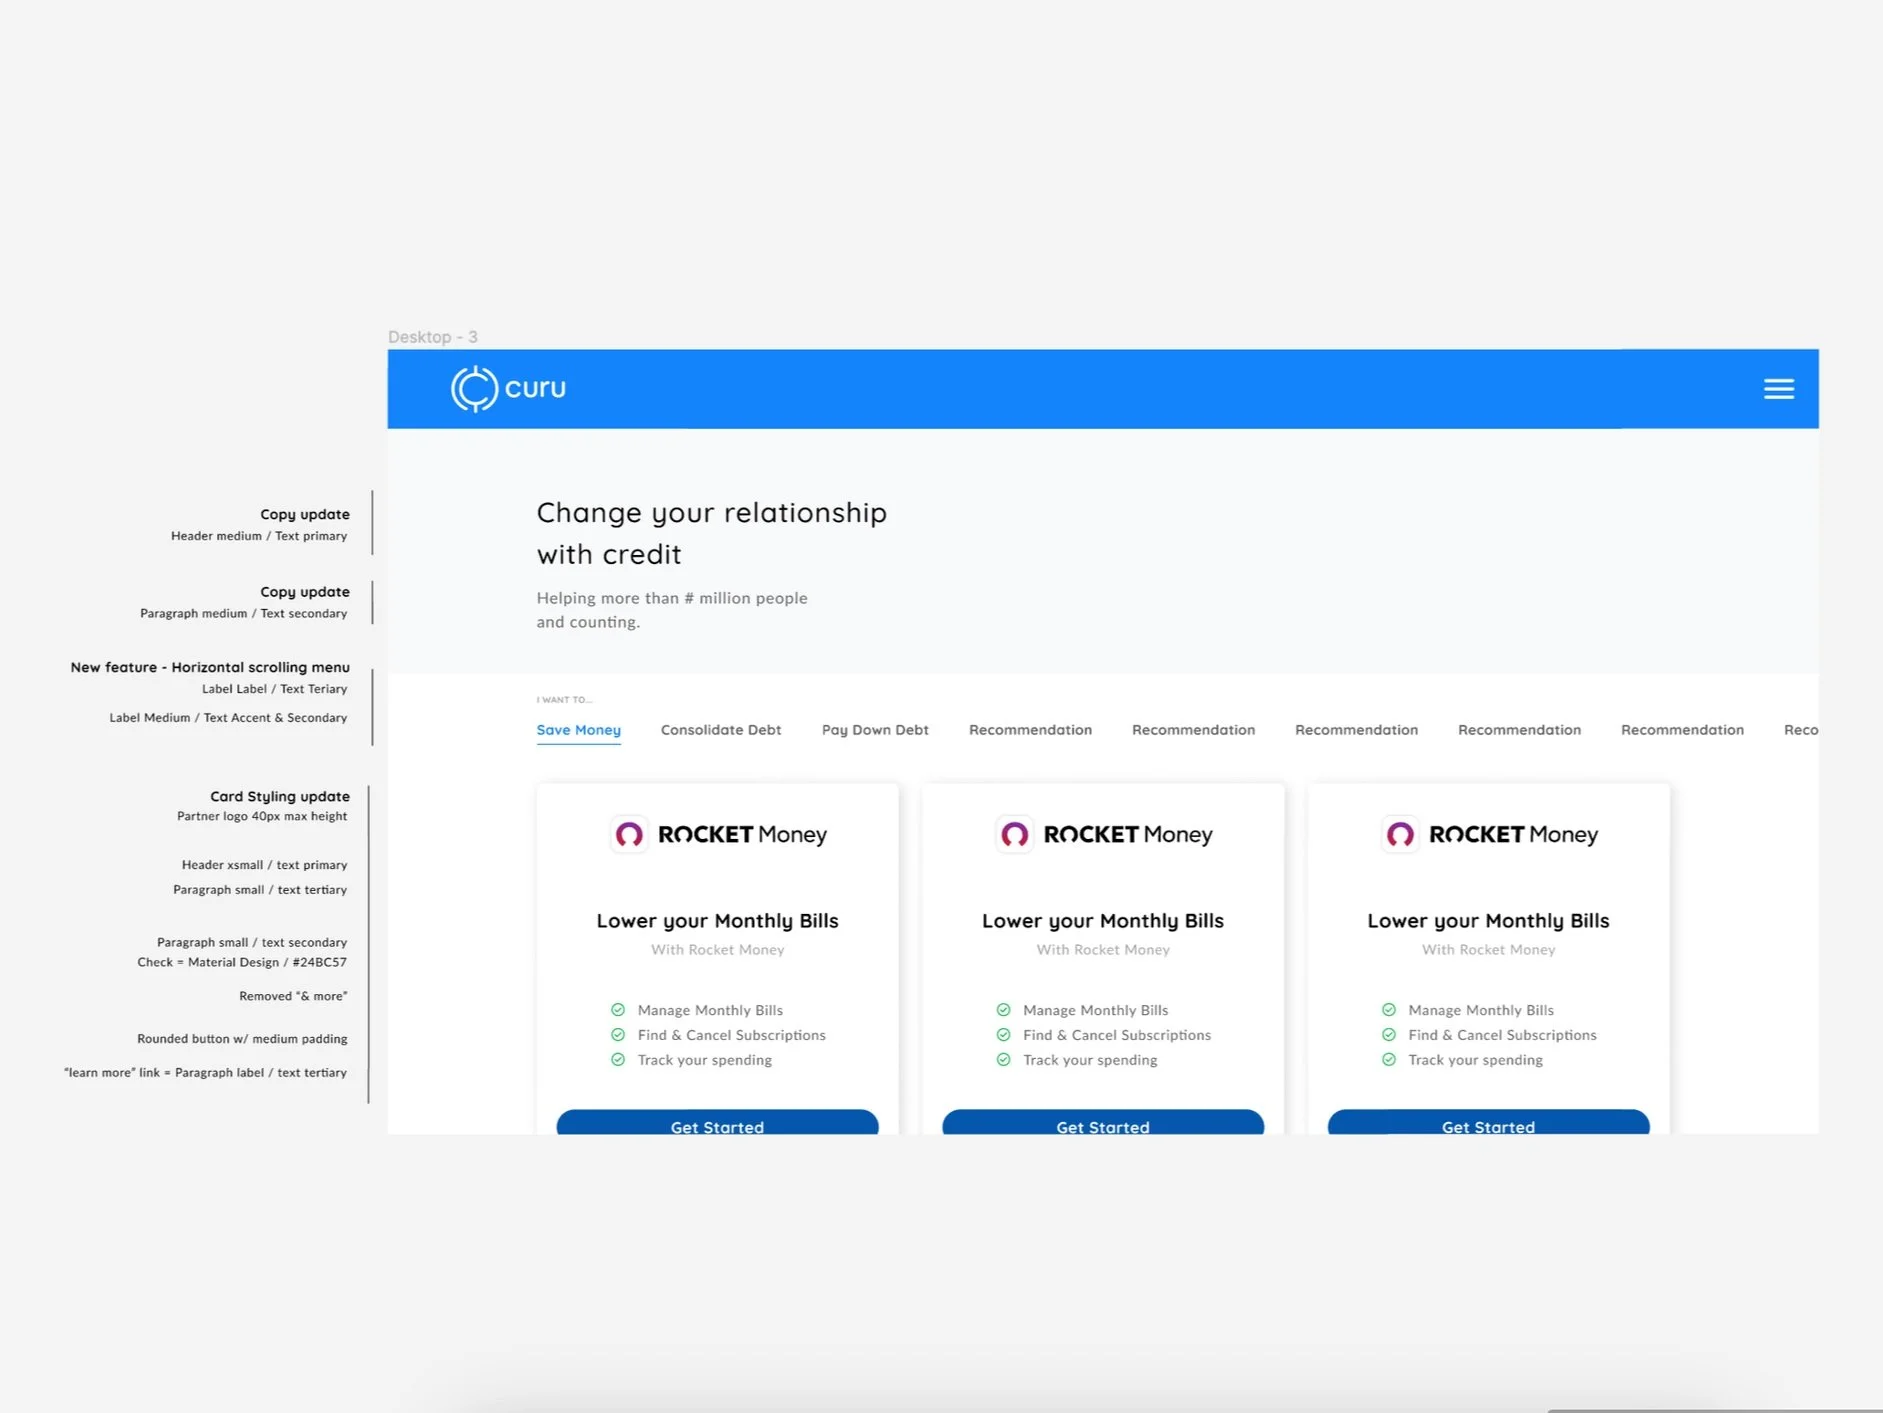Click check icon beside 'Find & Cancel Subscriptions' in middle card
This screenshot has height=1413, width=1883.
1003,1035
